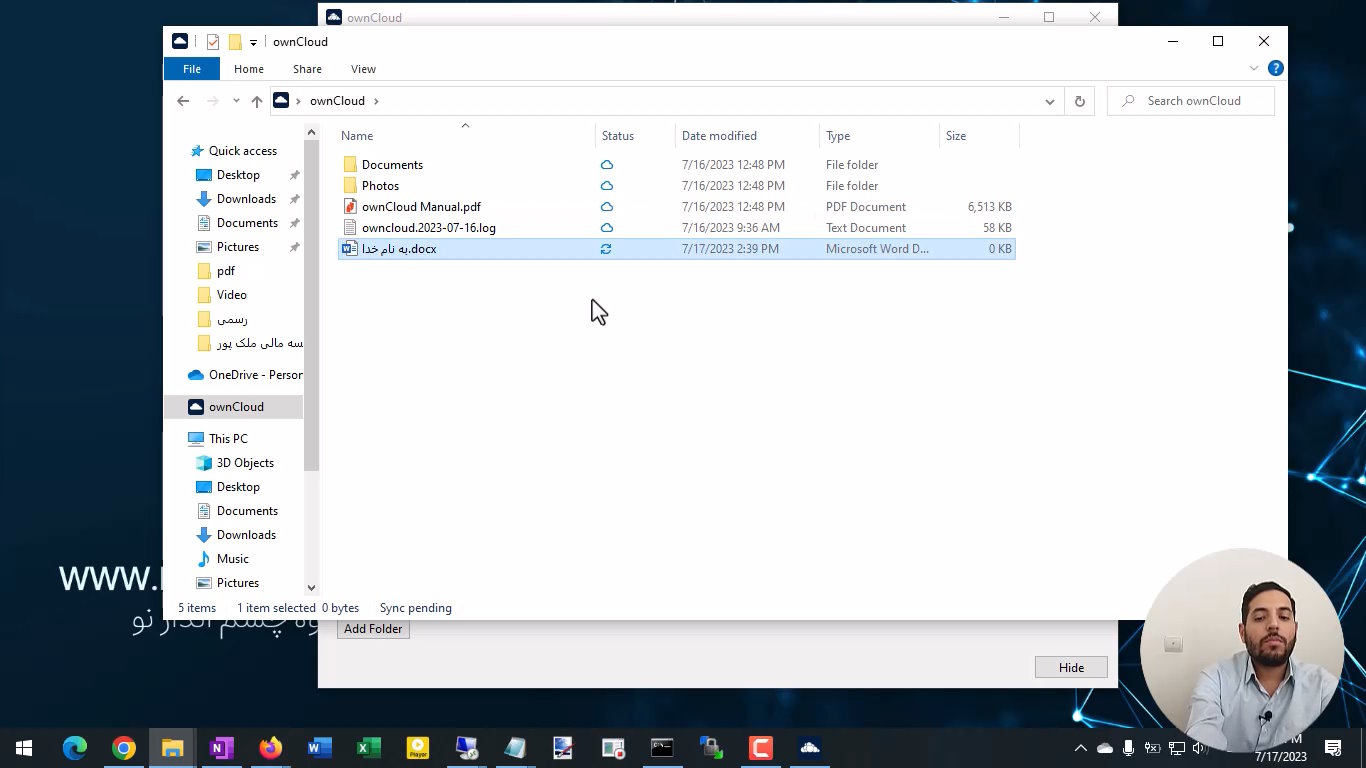Open Explorer Help question mark icon
1366x768 pixels.
pos(1275,69)
